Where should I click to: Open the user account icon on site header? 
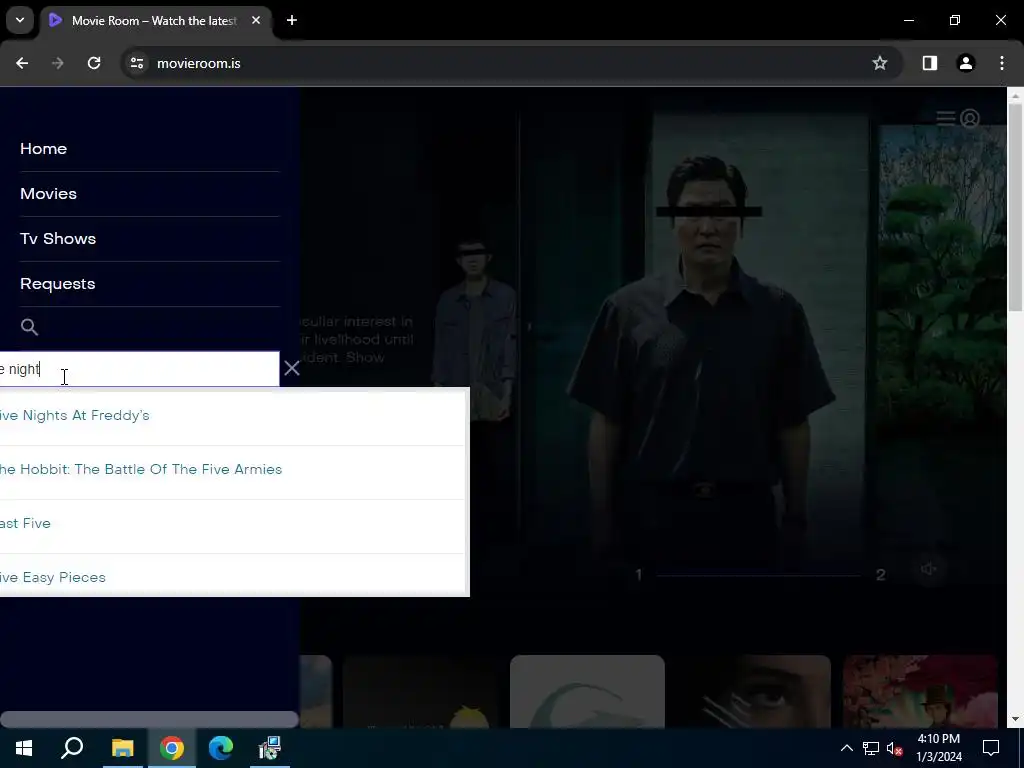[x=970, y=118]
